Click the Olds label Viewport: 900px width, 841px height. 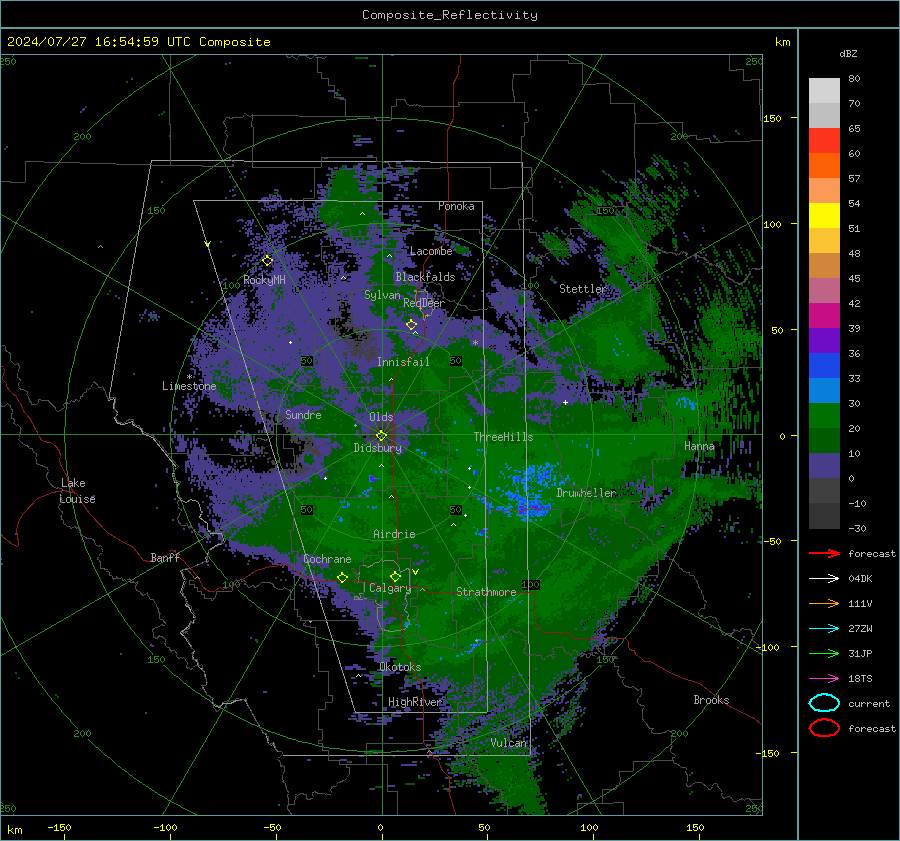pyautogui.click(x=381, y=417)
